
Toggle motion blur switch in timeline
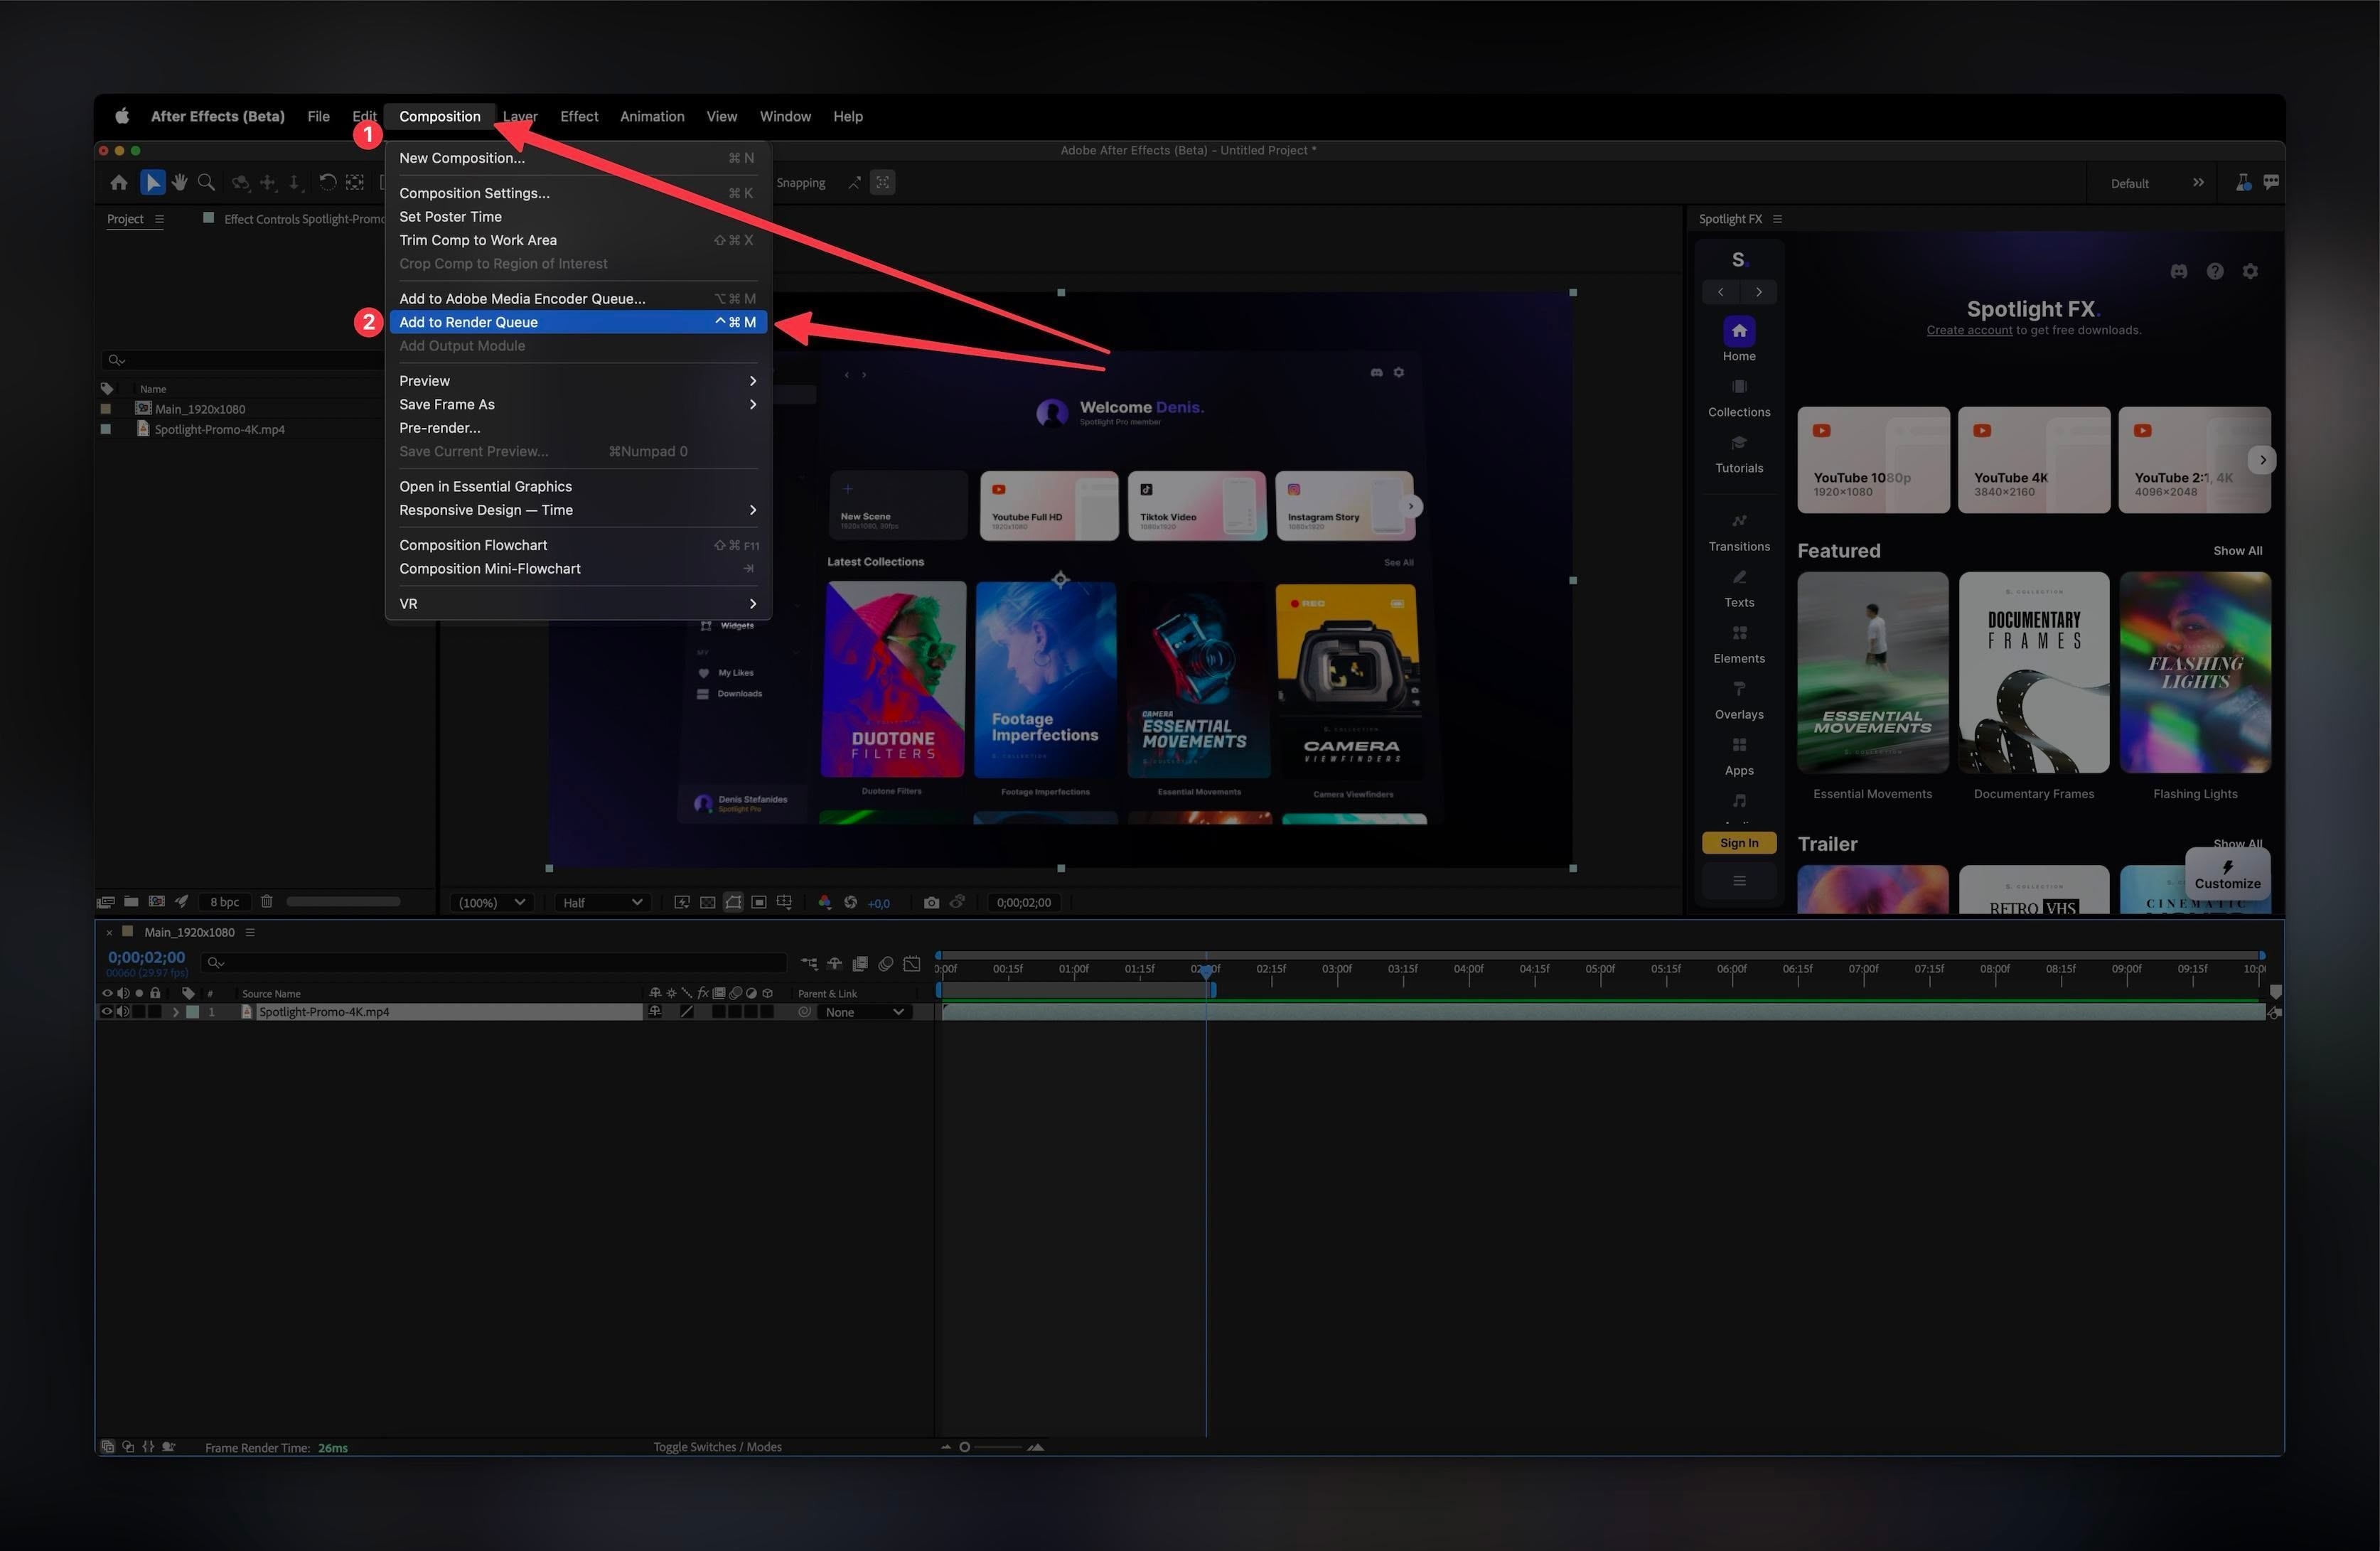coord(885,964)
